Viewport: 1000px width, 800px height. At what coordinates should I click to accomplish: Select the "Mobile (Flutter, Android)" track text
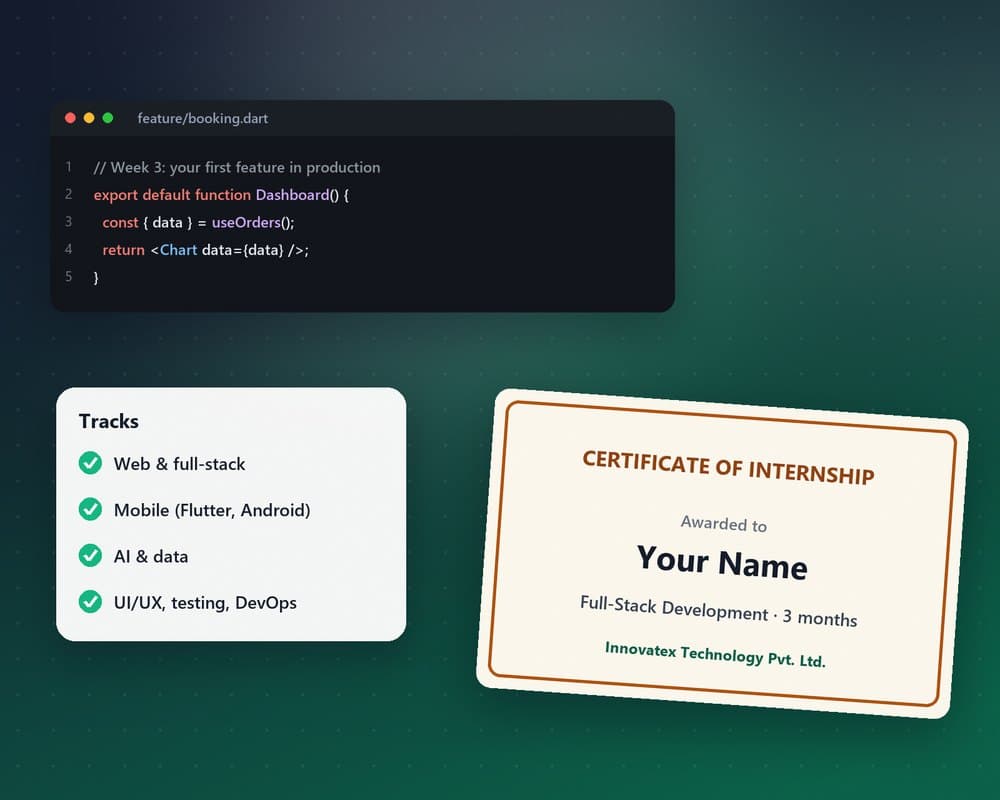[x=212, y=510]
